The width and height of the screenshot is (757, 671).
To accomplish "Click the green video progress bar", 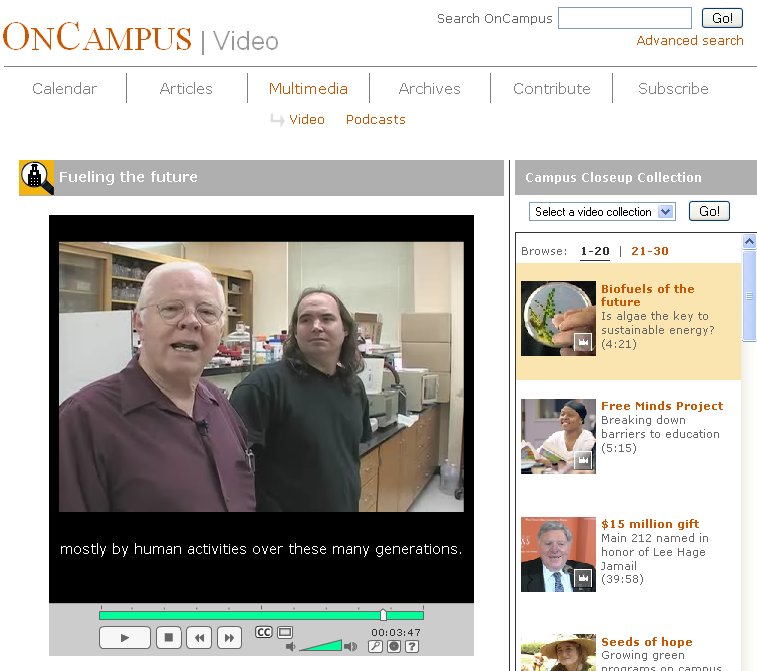I will (x=261, y=615).
